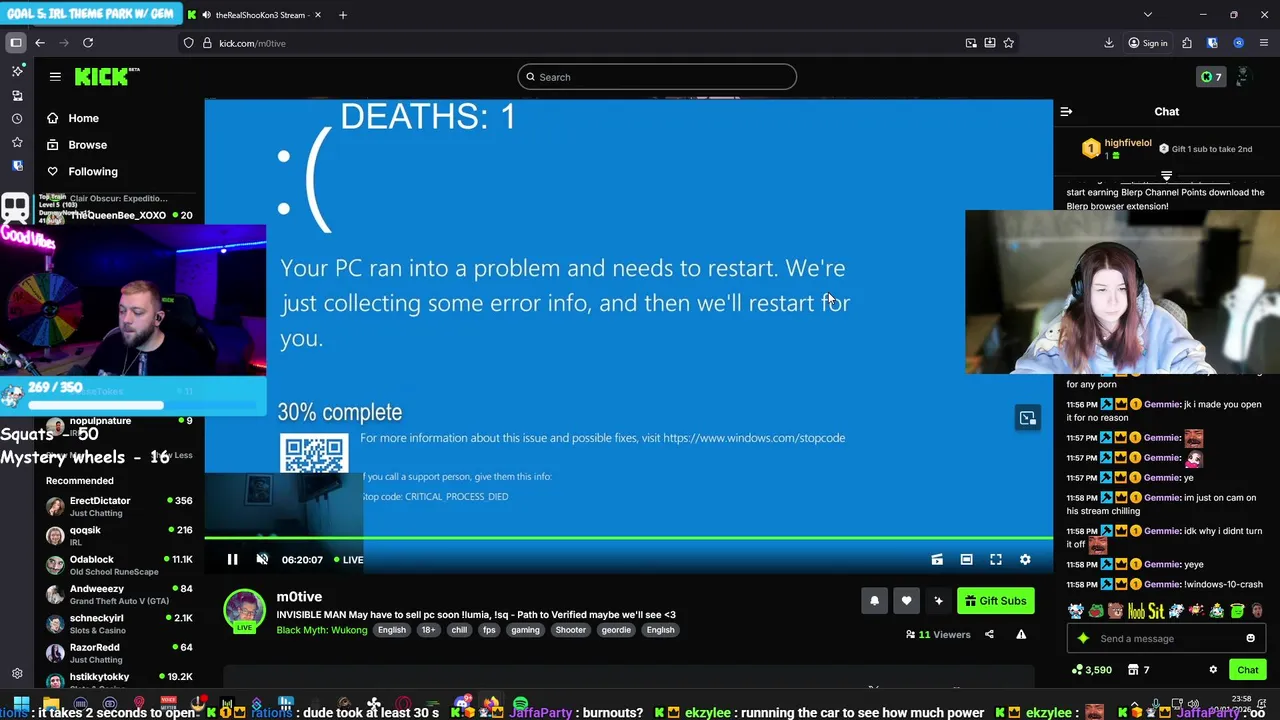Open the Kick hamburger menu
Screen dimensions: 1280x720
coord(55,77)
